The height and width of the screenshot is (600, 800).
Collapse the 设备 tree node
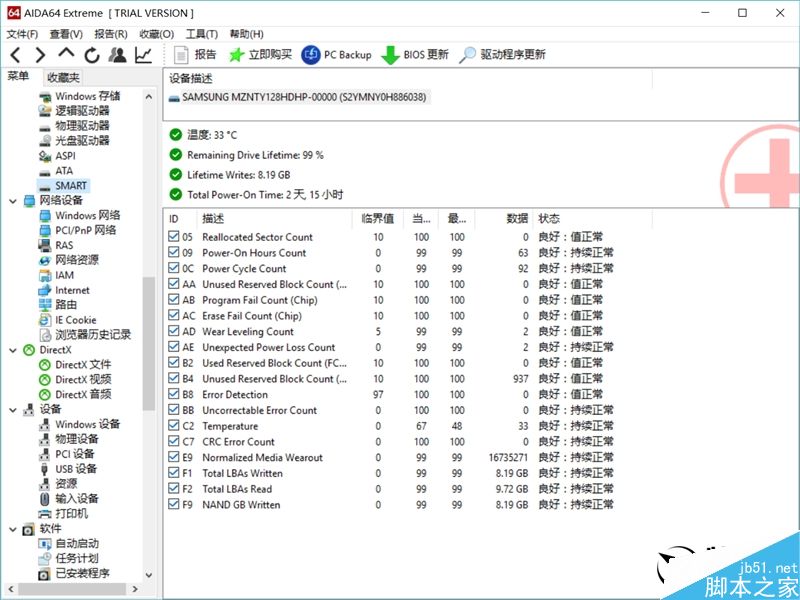13,410
